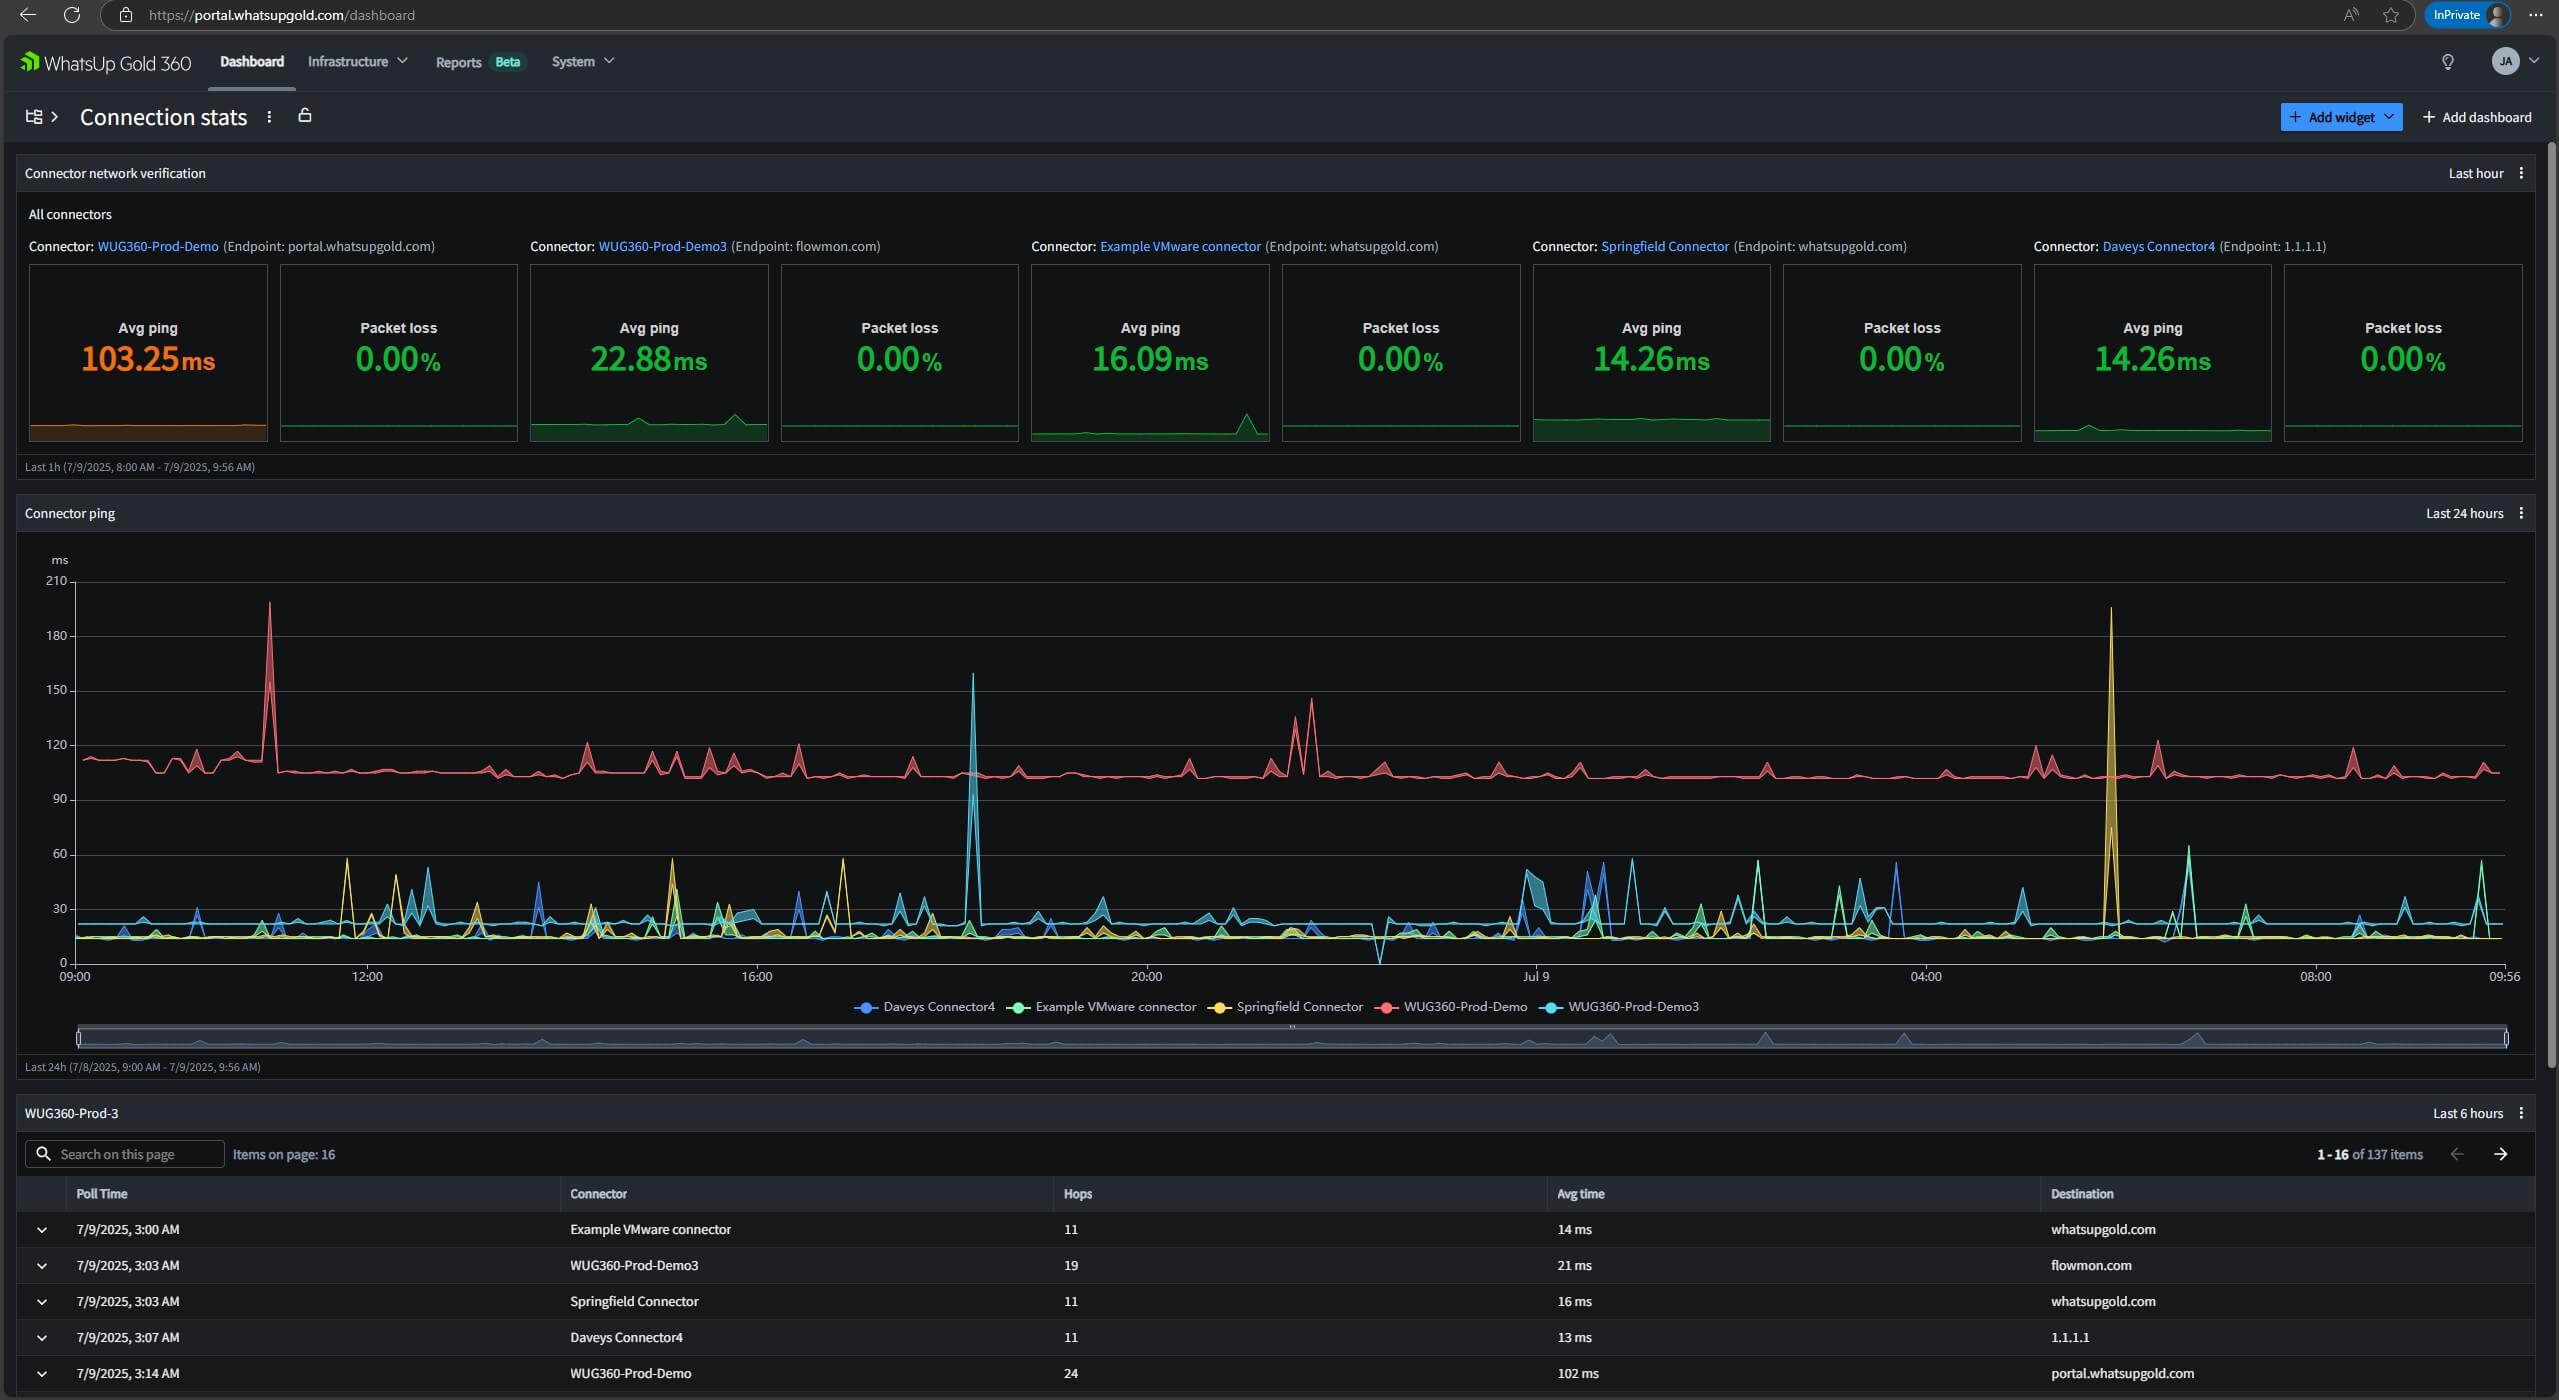Toggle Example VMware connector legend series
The height and width of the screenshot is (1400, 2559).
pyautogui.click(x=1101, y=1007)
